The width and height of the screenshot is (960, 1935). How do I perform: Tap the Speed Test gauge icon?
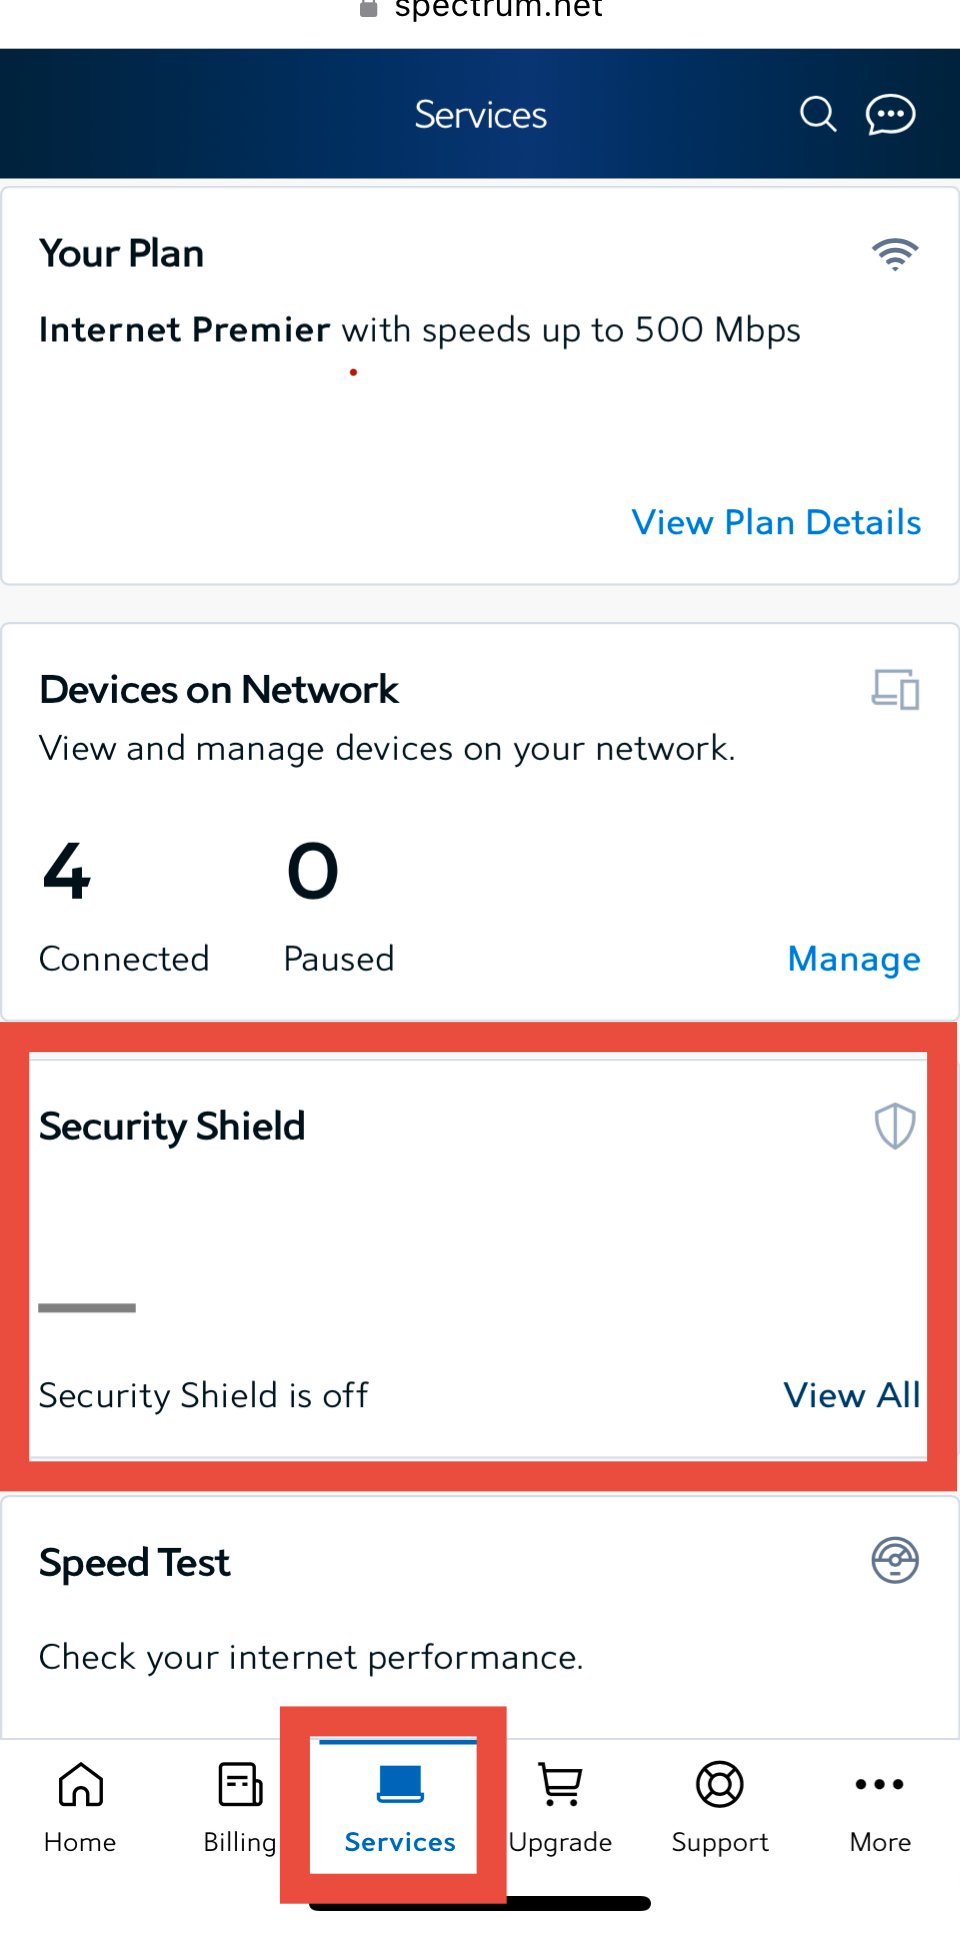coord(895,1560)
